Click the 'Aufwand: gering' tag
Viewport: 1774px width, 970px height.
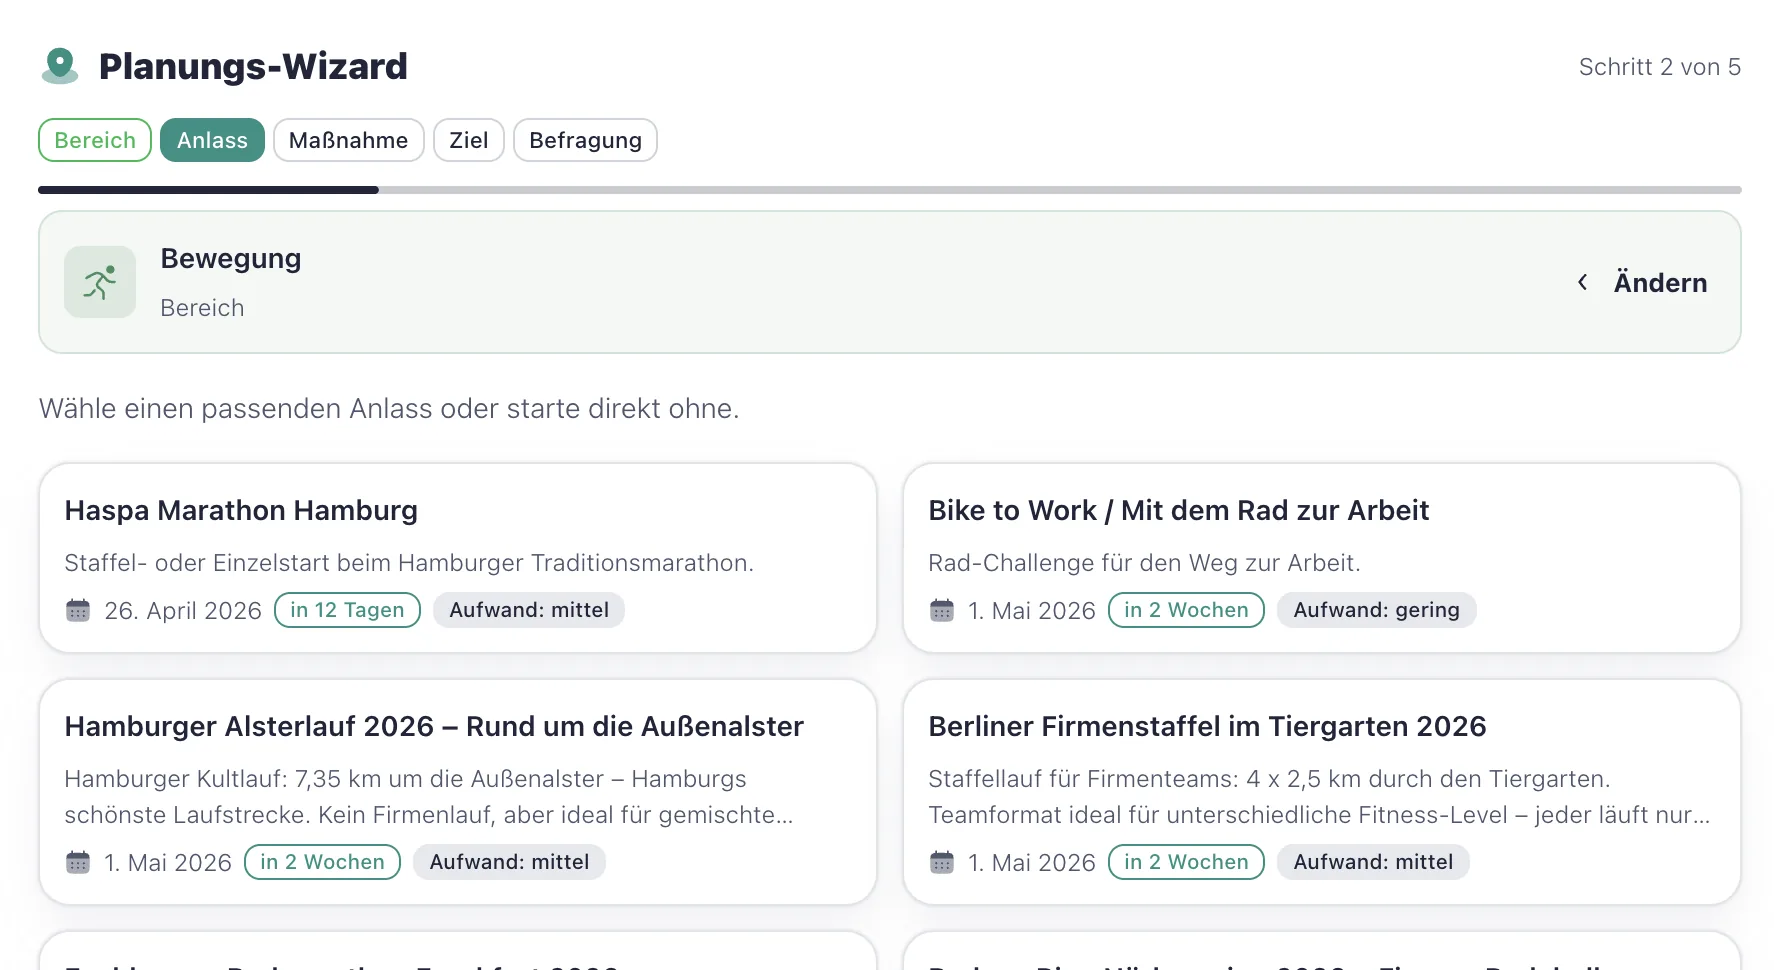[1376, 610]
